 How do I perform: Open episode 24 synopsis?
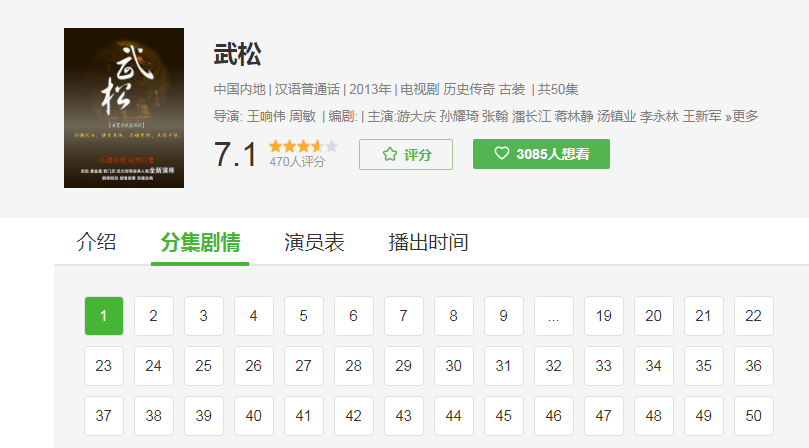pos(154,366)
